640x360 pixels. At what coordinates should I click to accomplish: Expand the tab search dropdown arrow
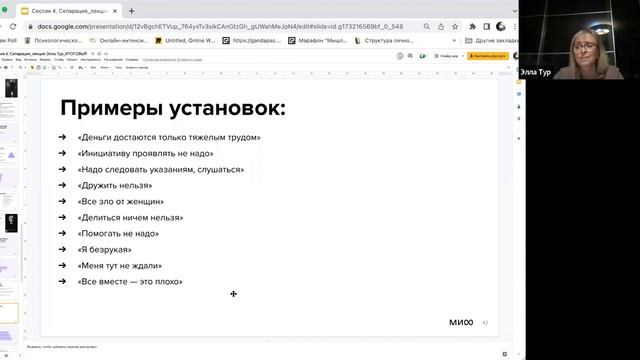click(515, 11)
